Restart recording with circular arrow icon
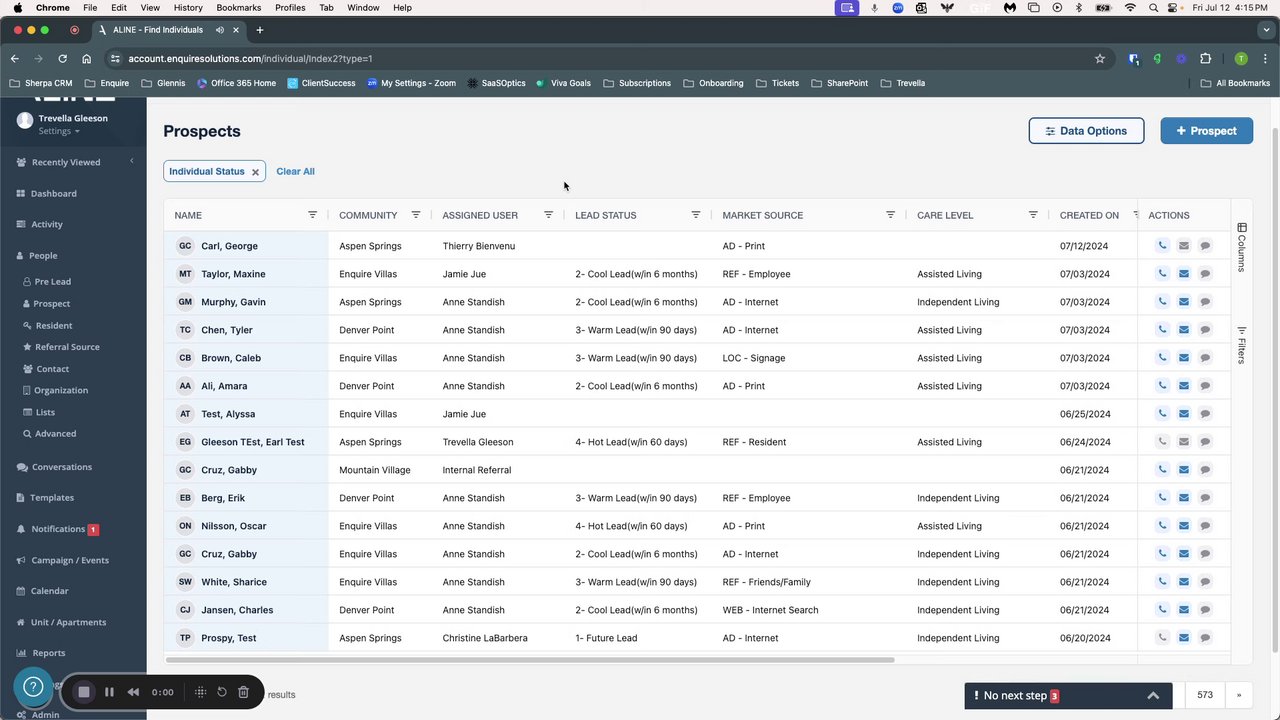Image resolution: width=1280 pixels, height=720 pixels. pyautogui.click(x=221, y=692)
